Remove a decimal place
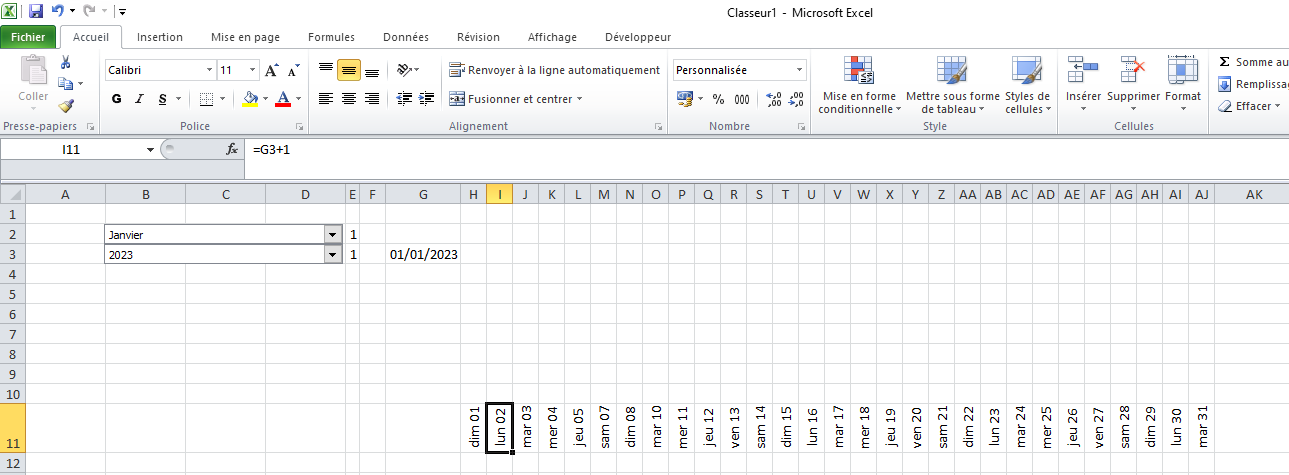1289x475 pixels. tap(797, 99)
